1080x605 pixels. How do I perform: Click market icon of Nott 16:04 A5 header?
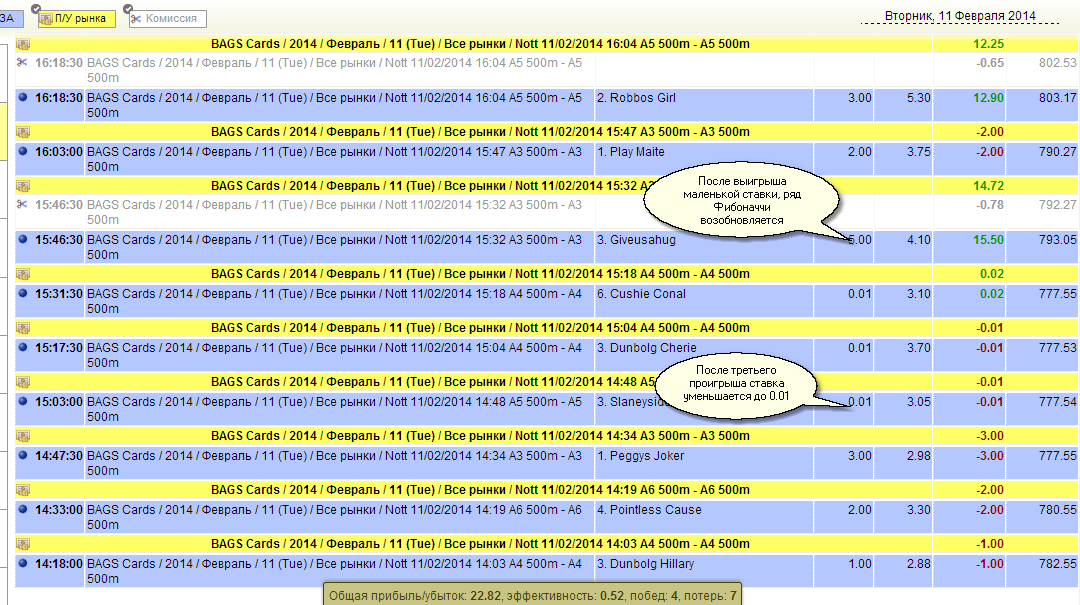tap(23, 44)
